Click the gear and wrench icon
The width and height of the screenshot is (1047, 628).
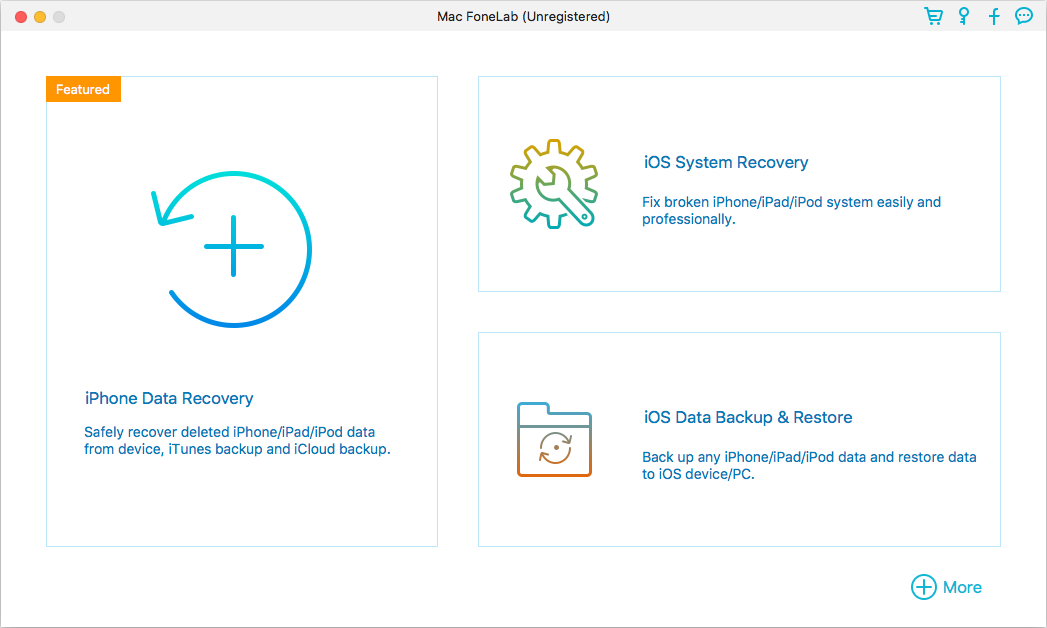(x=554, y=184)
